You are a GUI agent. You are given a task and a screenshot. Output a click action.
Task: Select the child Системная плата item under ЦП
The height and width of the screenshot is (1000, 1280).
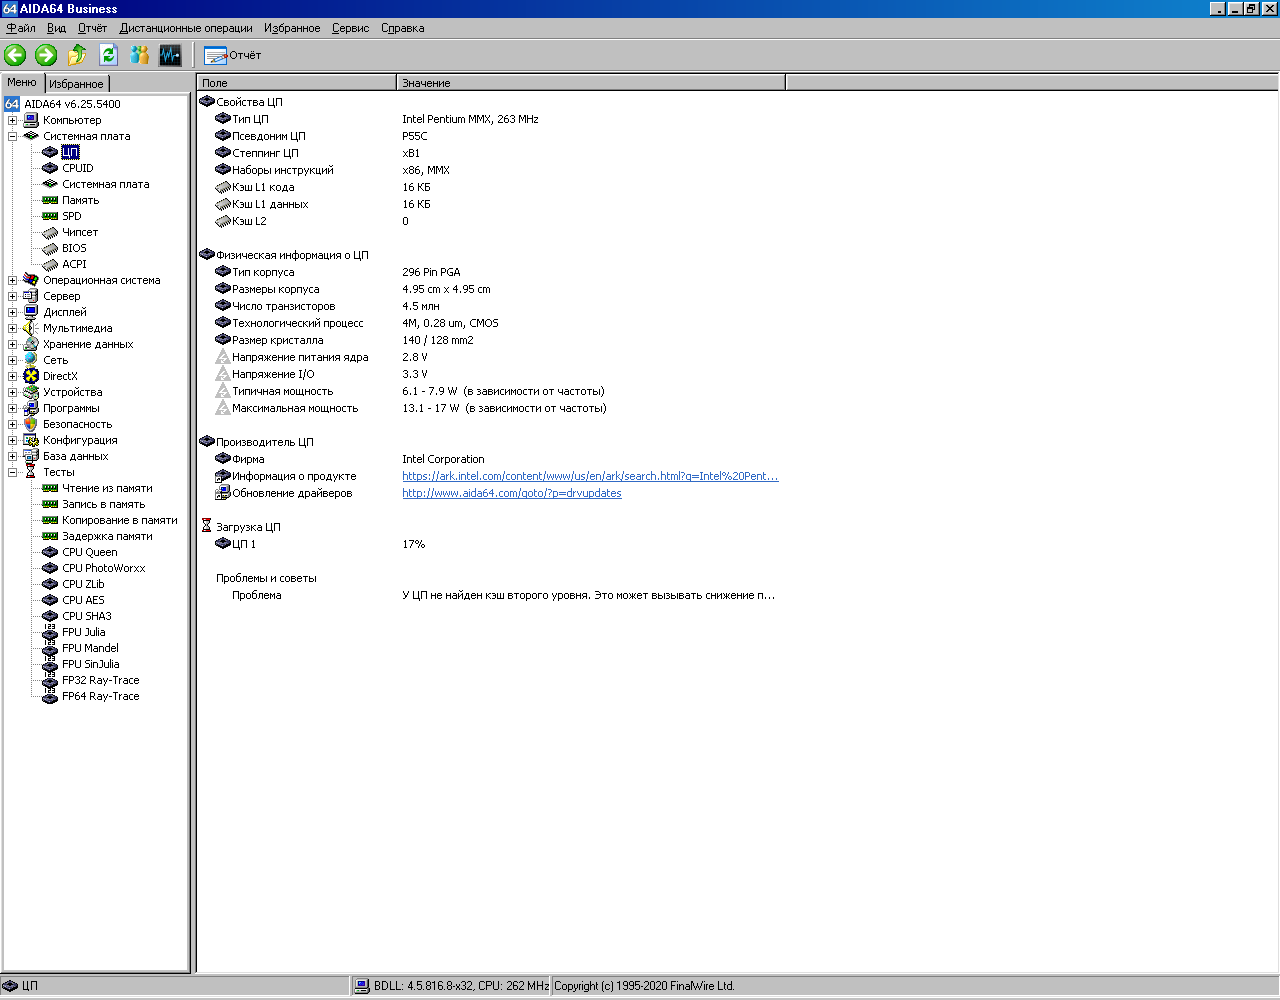tap(105, 184)
